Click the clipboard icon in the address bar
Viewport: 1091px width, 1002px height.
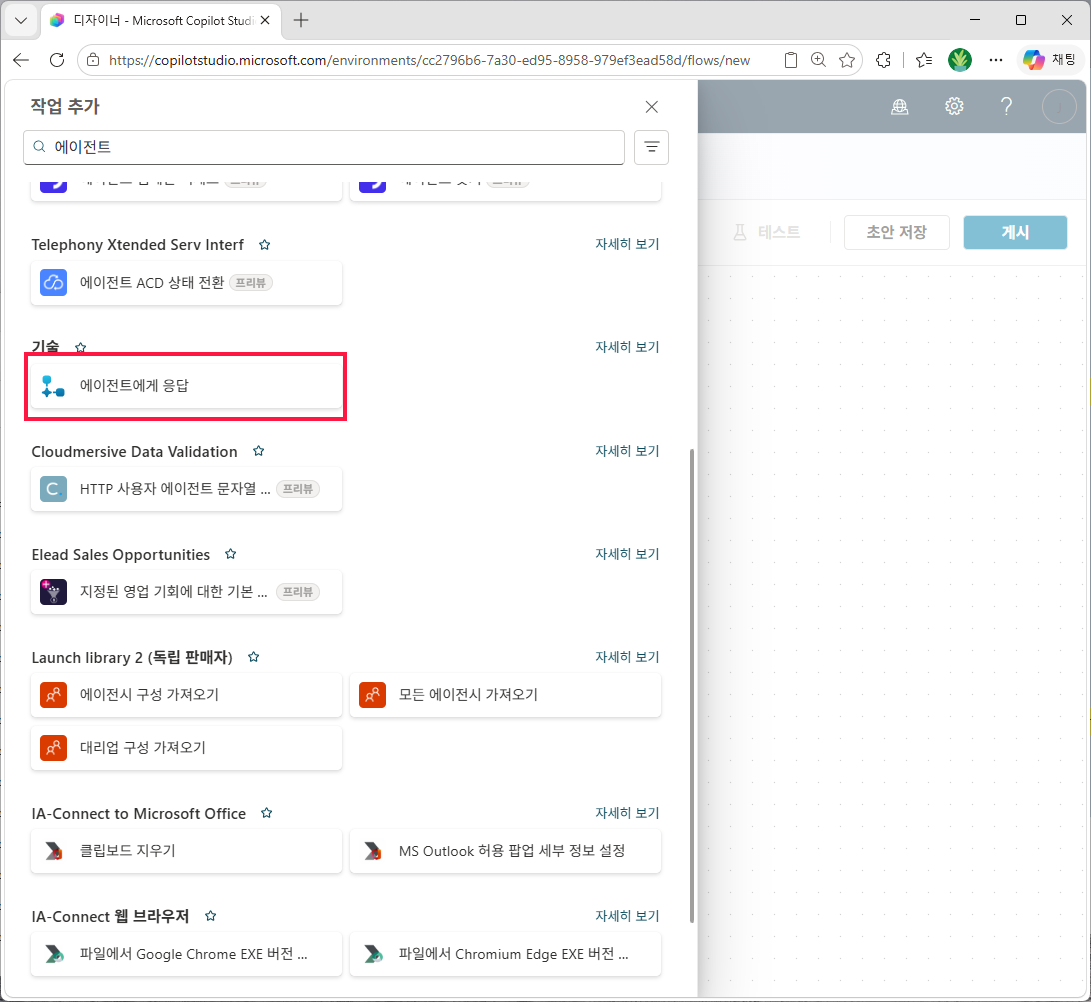(790, 61)
